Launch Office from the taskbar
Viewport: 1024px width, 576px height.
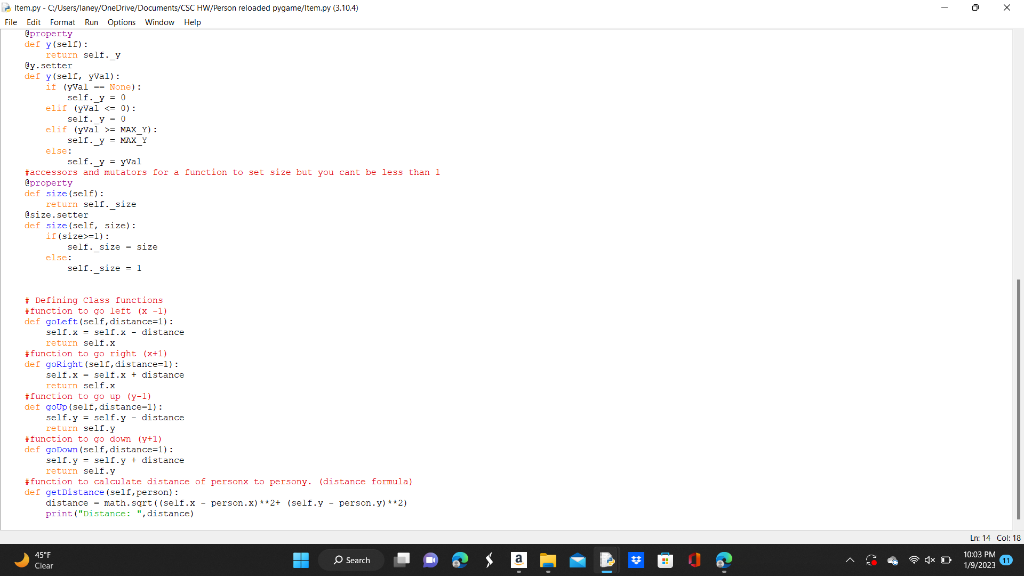coord(694,560)
